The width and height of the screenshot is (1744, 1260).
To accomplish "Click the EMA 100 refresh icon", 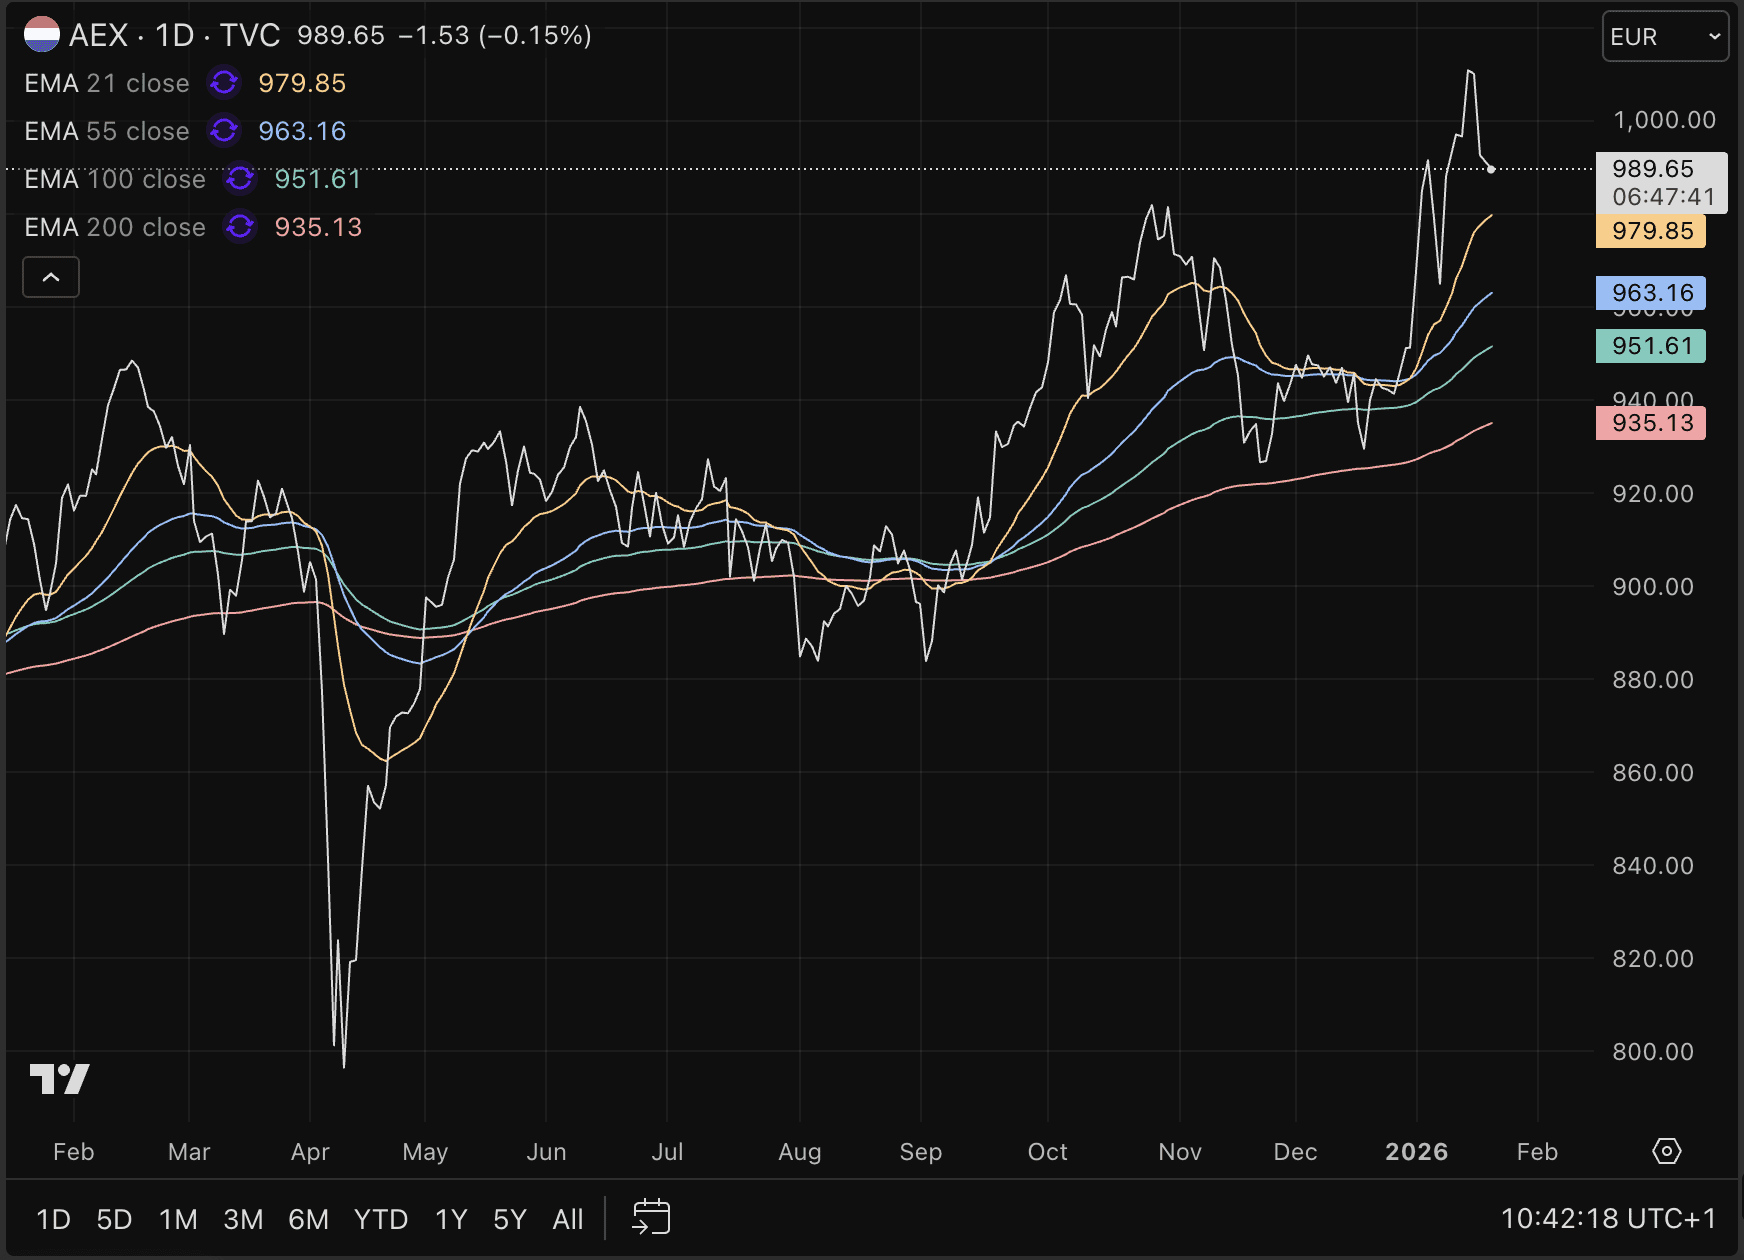I will (240, 179).
